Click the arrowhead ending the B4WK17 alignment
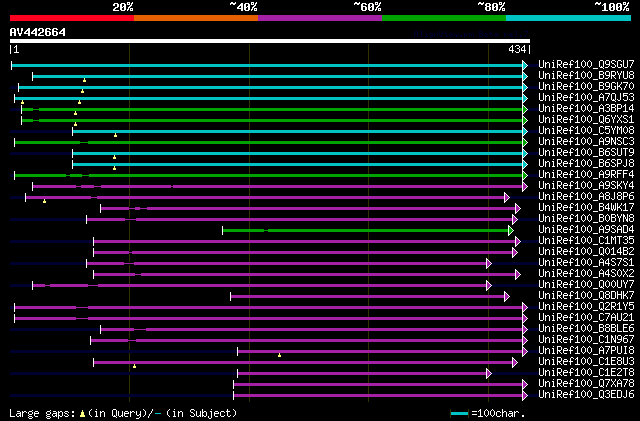The width and height of the screenshot is (640, 421). coord(518,209)
